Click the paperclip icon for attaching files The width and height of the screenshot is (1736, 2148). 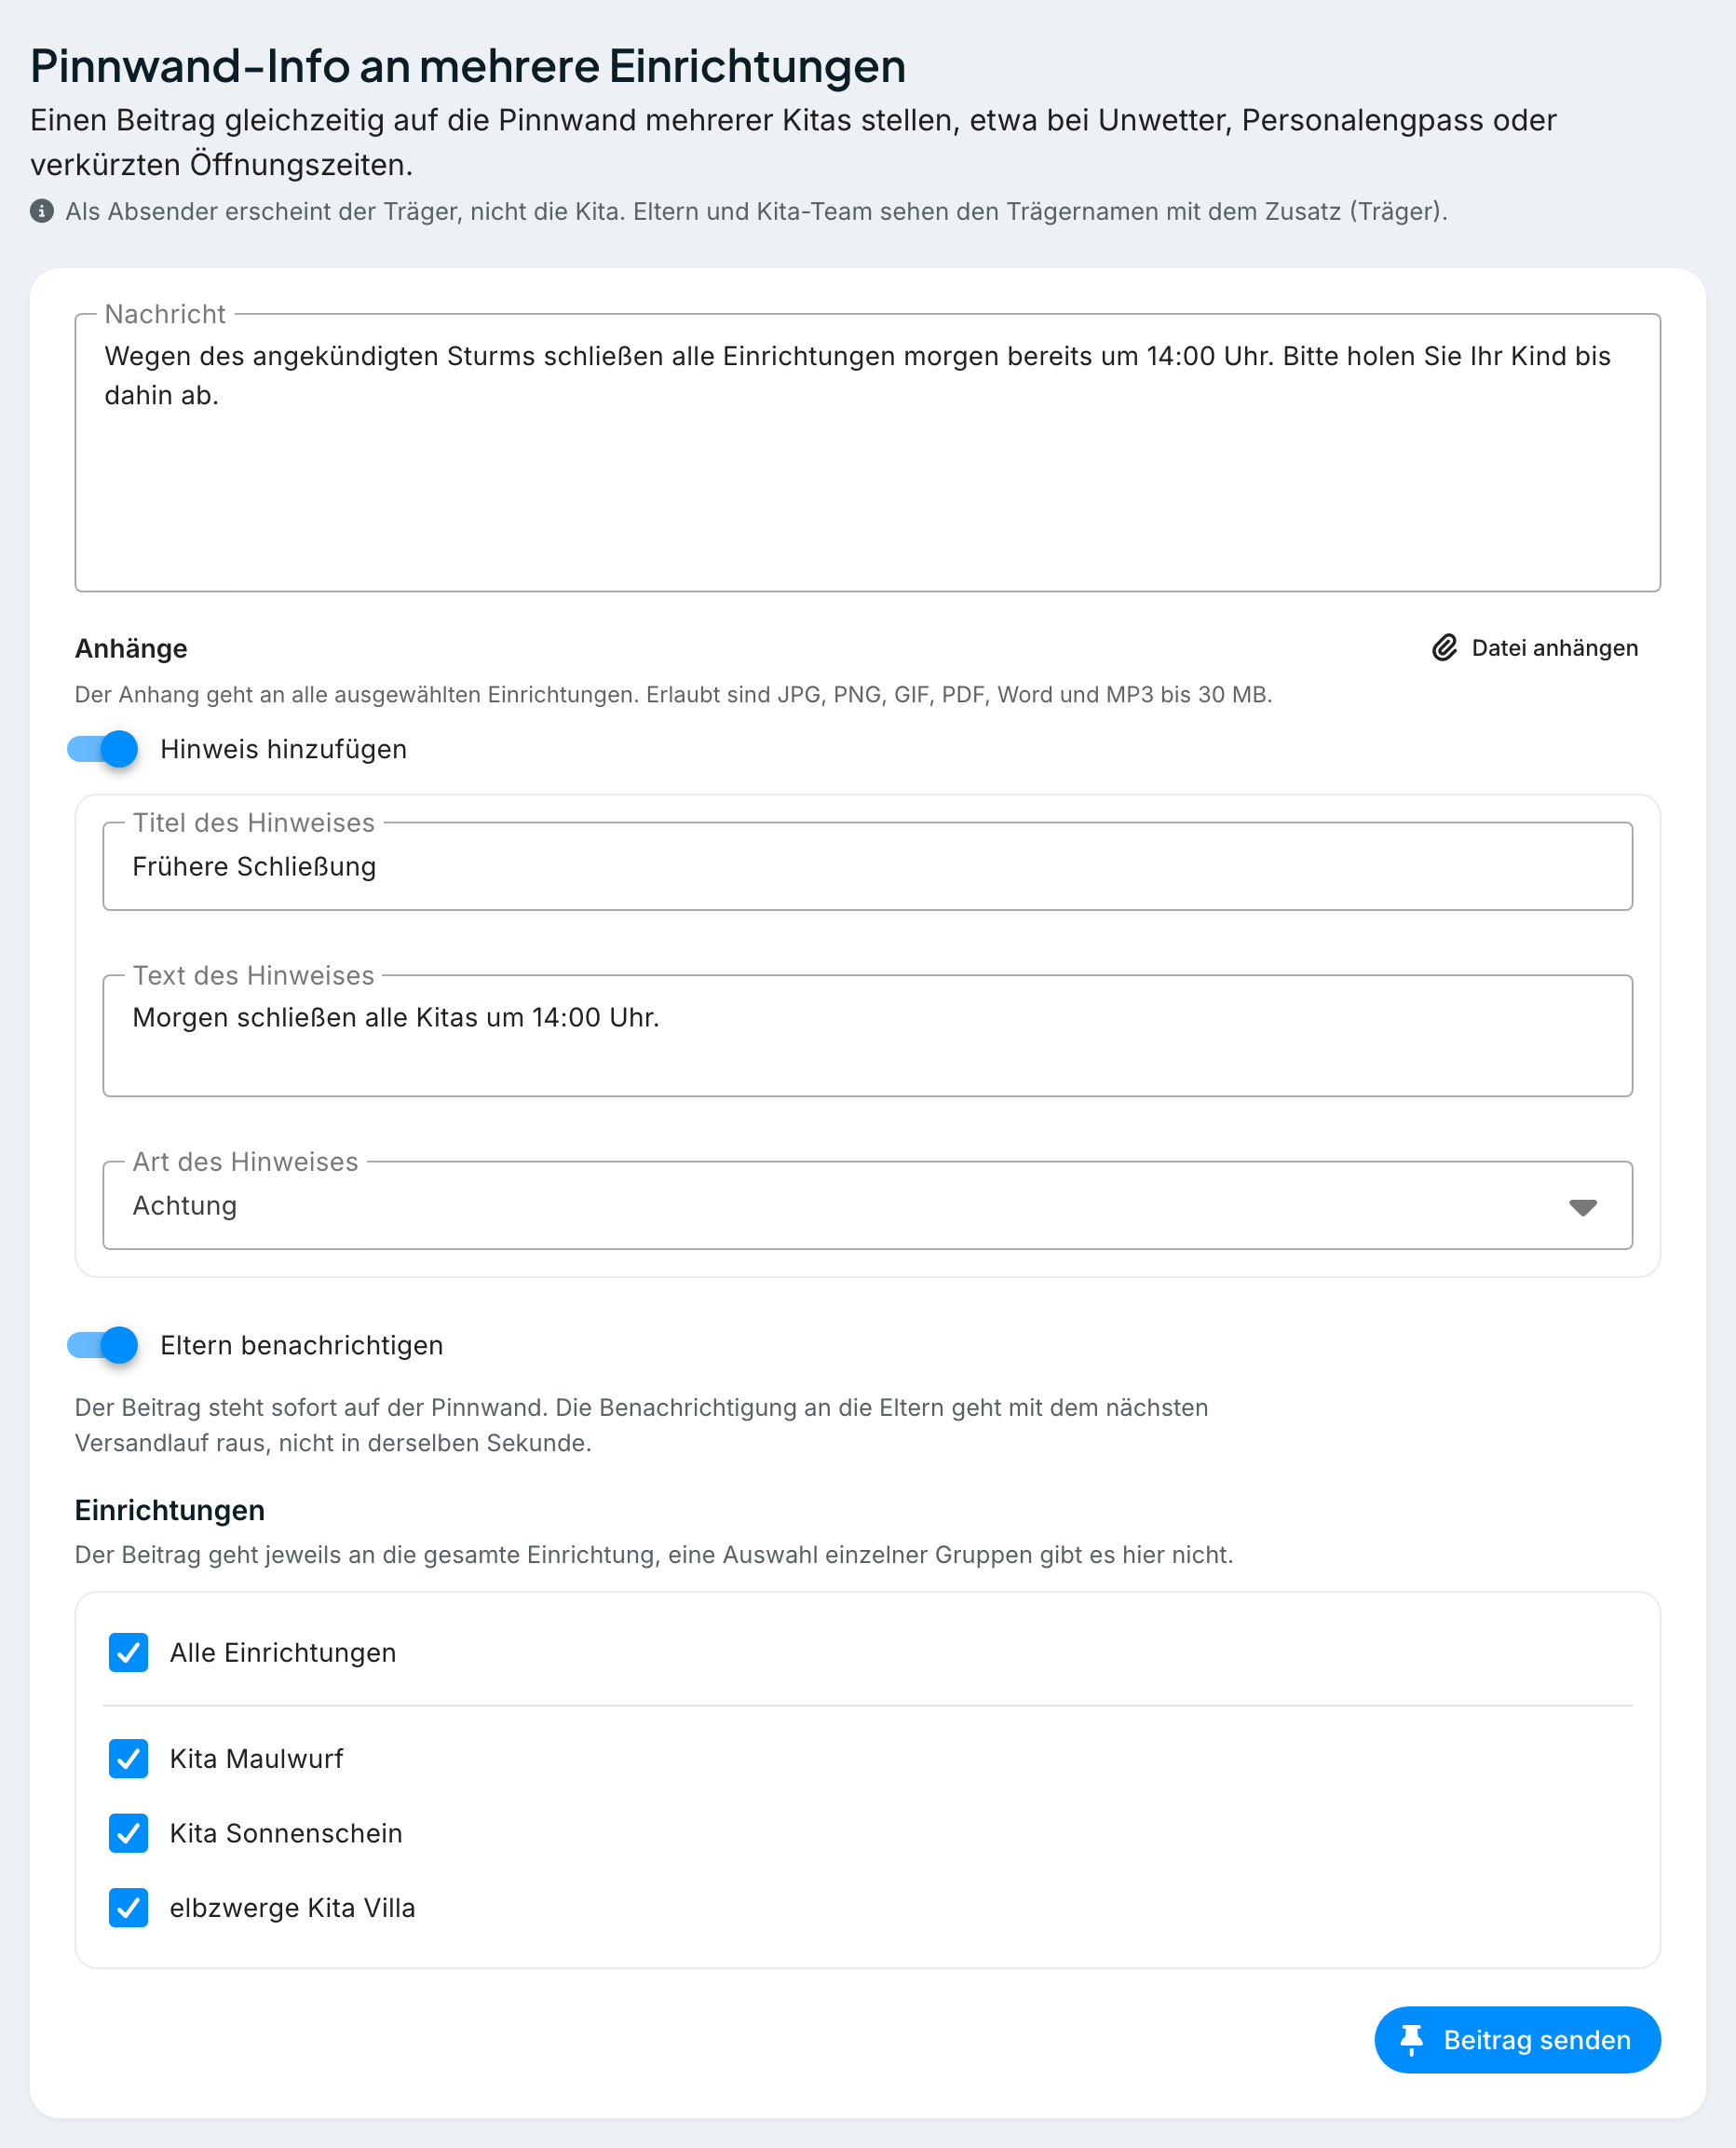[x=1444, y=648]
